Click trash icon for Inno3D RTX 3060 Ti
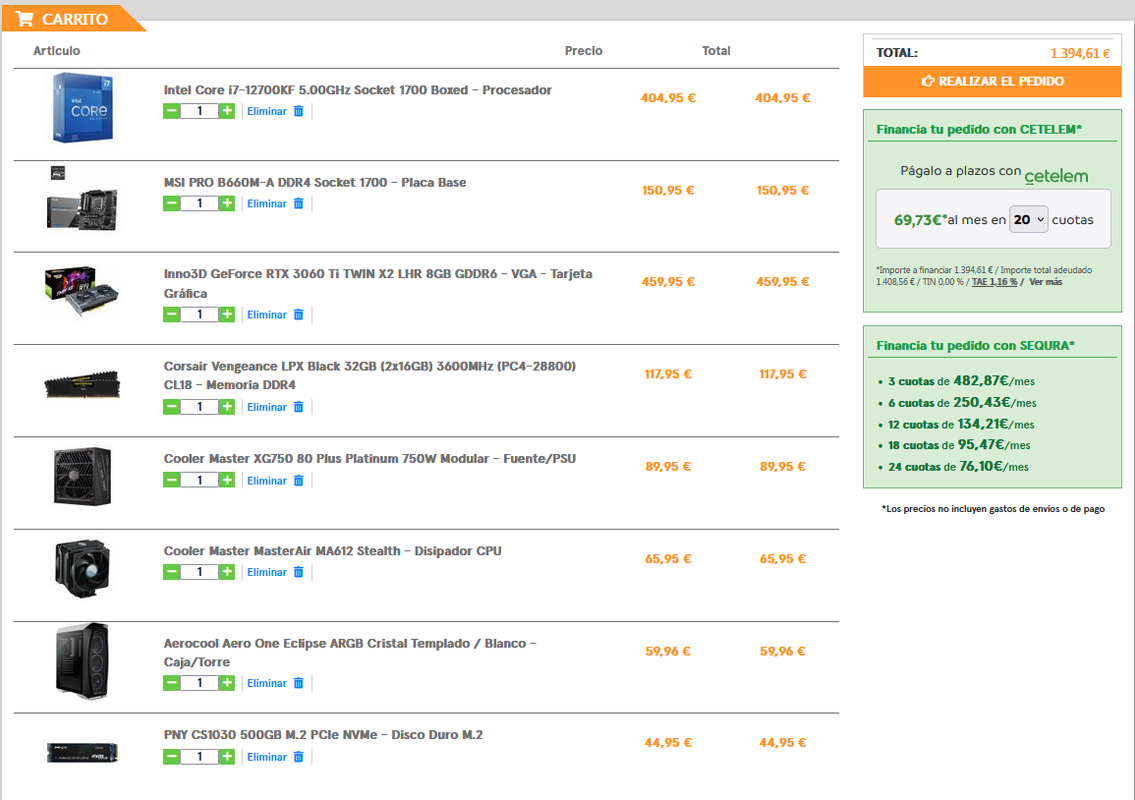 click(298, 314)
